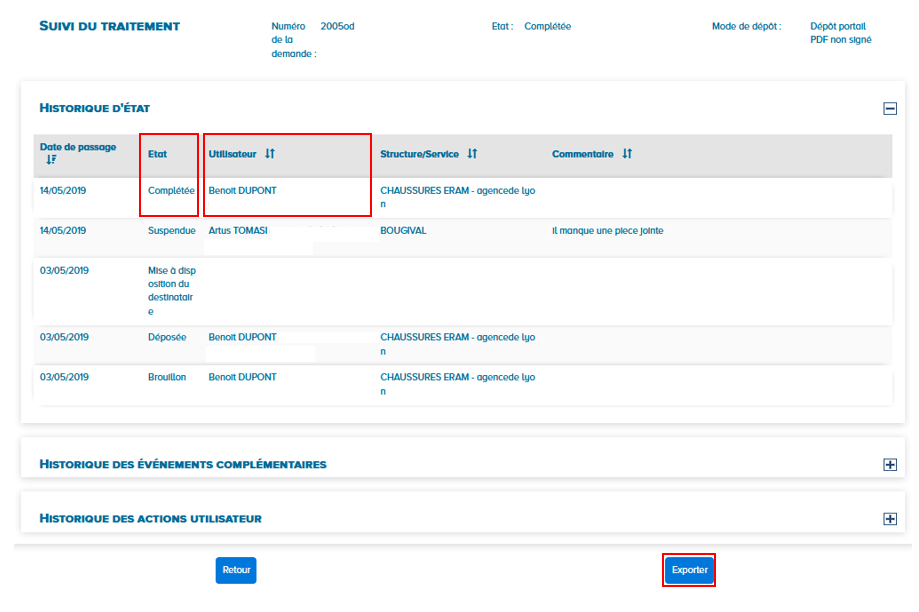
Task: Sort by Date de passage column icon
Action: point(51,160)
